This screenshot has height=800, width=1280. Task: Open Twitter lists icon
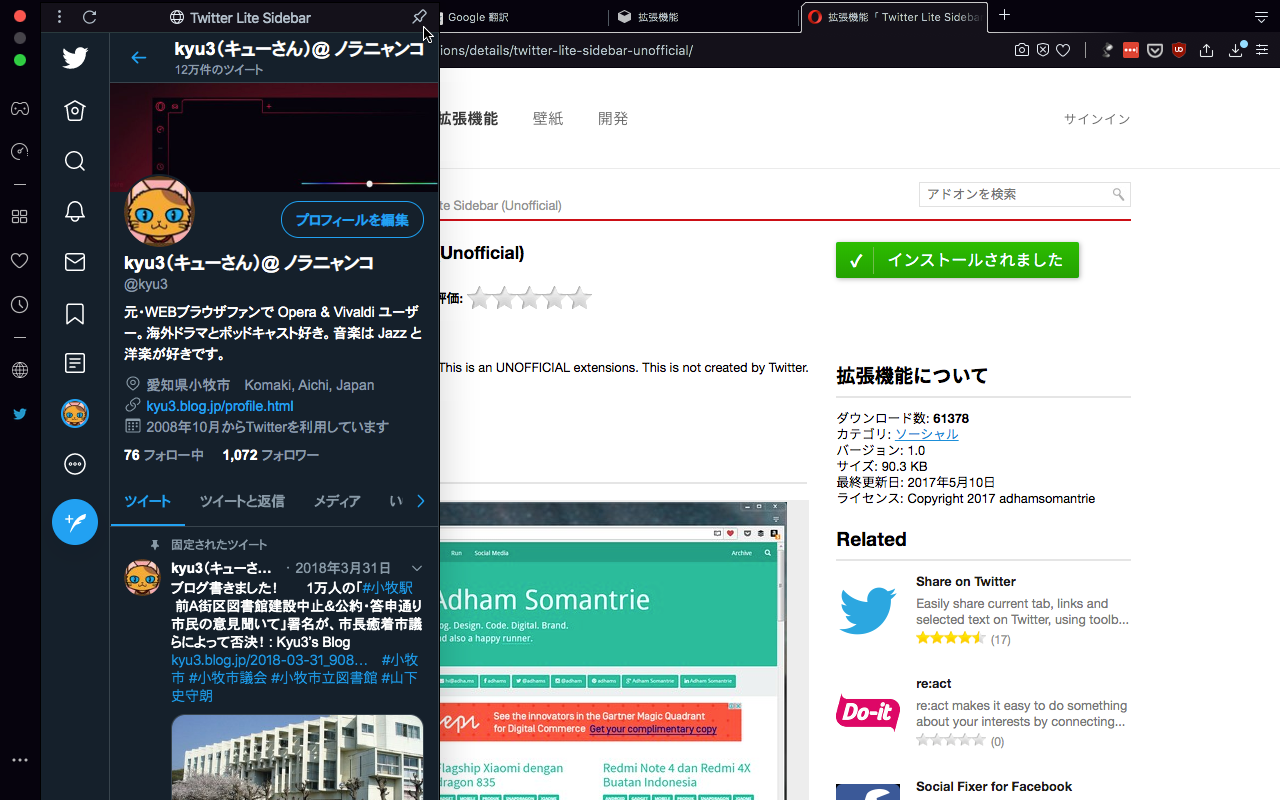[75, 363]
